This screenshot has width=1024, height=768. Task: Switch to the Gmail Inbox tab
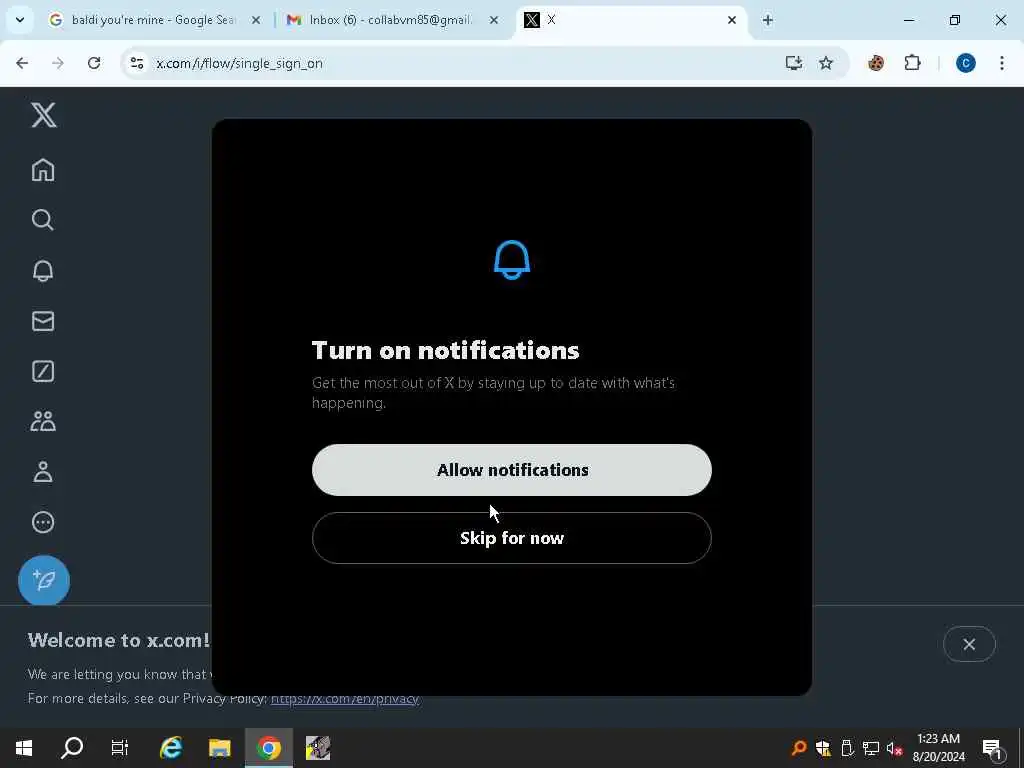(392, 20)
